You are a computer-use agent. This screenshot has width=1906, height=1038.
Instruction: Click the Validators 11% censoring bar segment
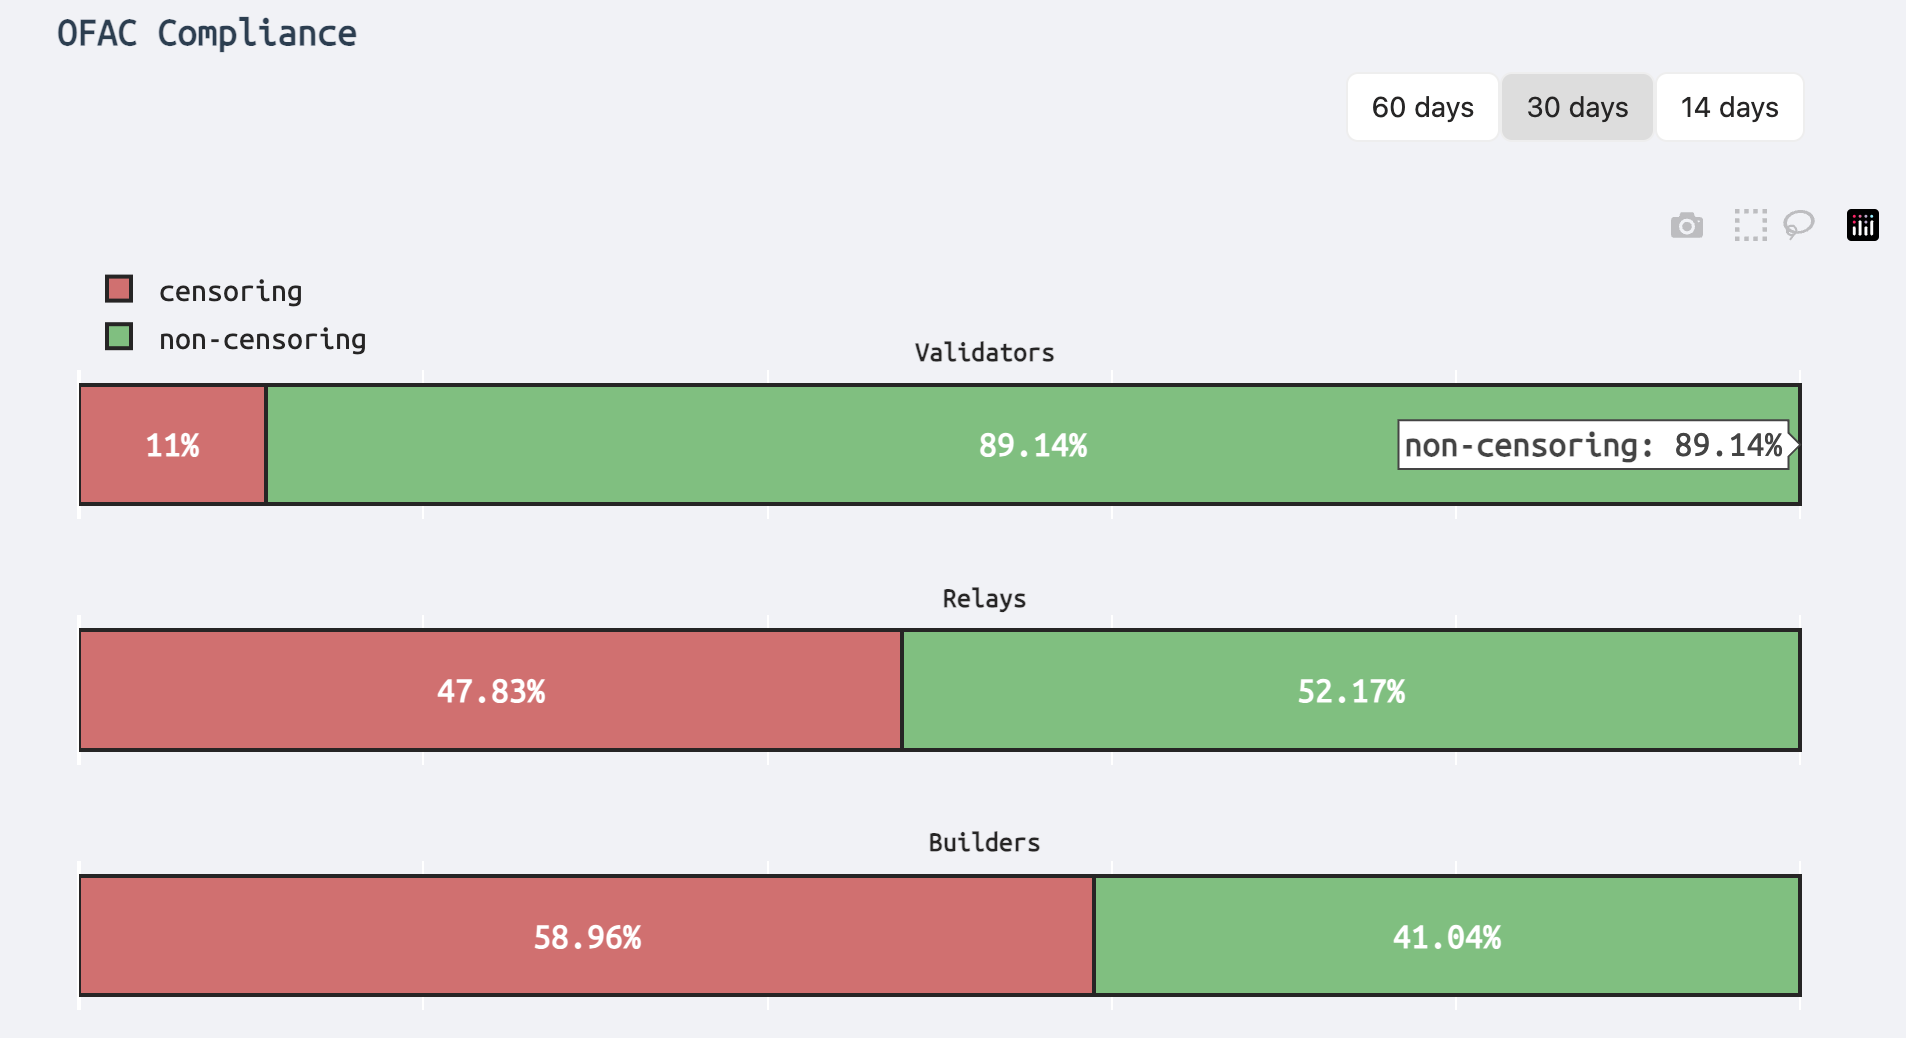point(172,445)
